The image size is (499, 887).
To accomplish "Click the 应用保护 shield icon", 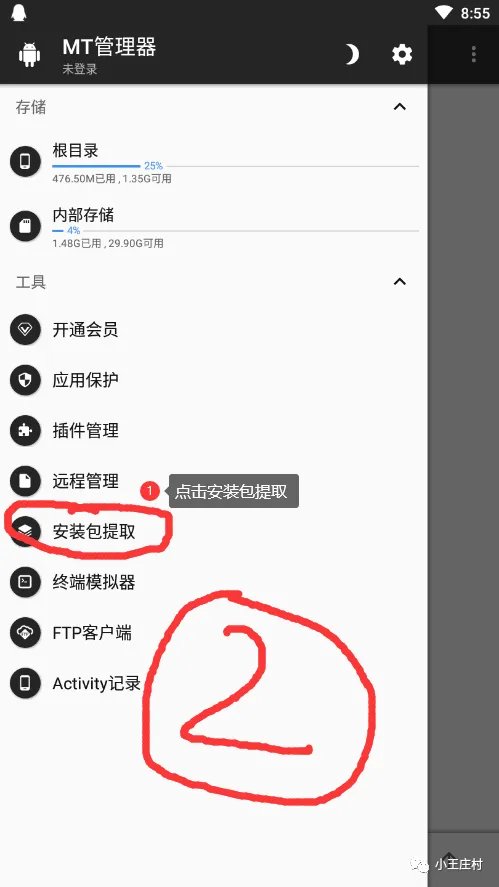I will coord(25,380).
